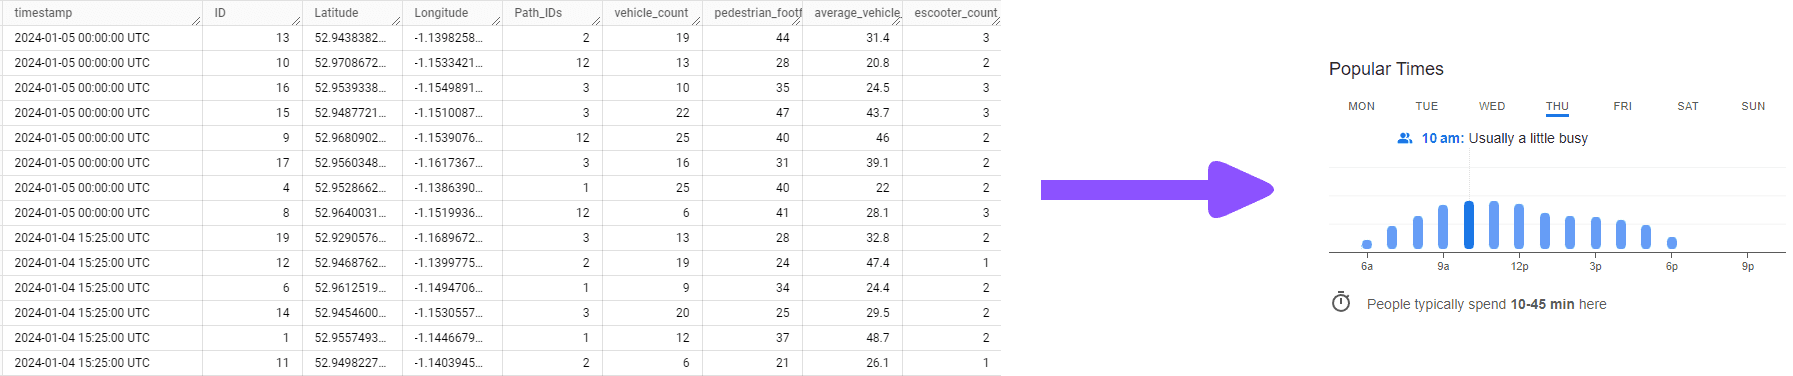The image size is (1793, 376).
Task: Select the THU tab underline
Action: pyautogui.click(x=1557, y=116)
